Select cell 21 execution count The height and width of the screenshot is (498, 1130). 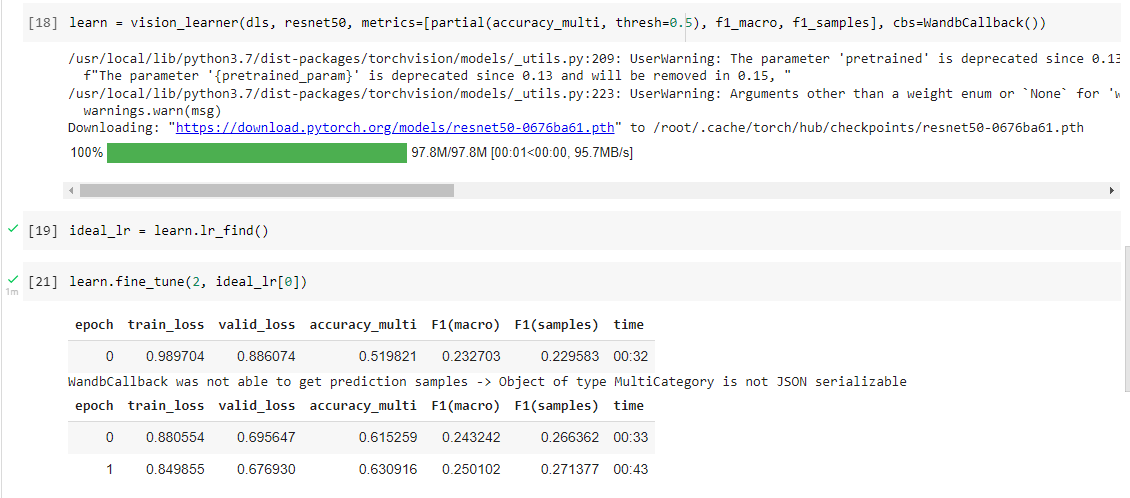(43, 283)
